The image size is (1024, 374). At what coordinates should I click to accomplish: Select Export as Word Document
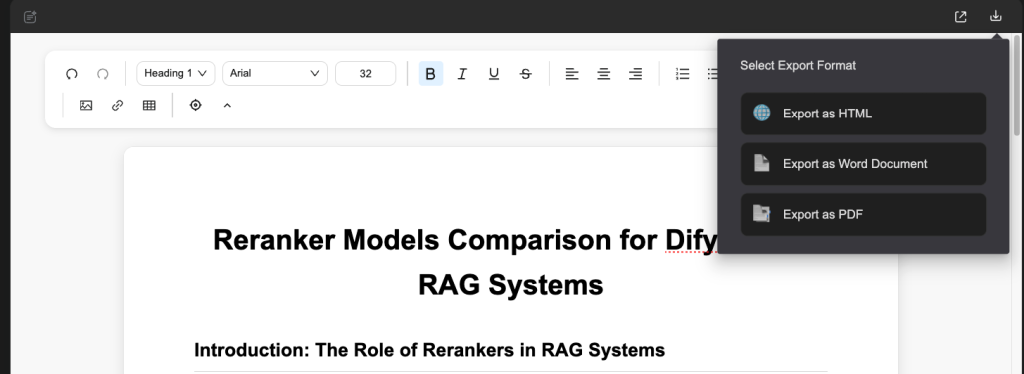[x=863, y=164]
